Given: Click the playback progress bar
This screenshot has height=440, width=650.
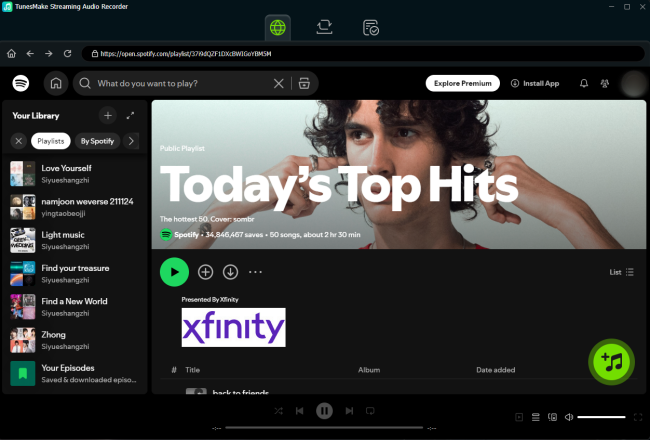Looking at the screenshot, I should click(x=324, y=428).
